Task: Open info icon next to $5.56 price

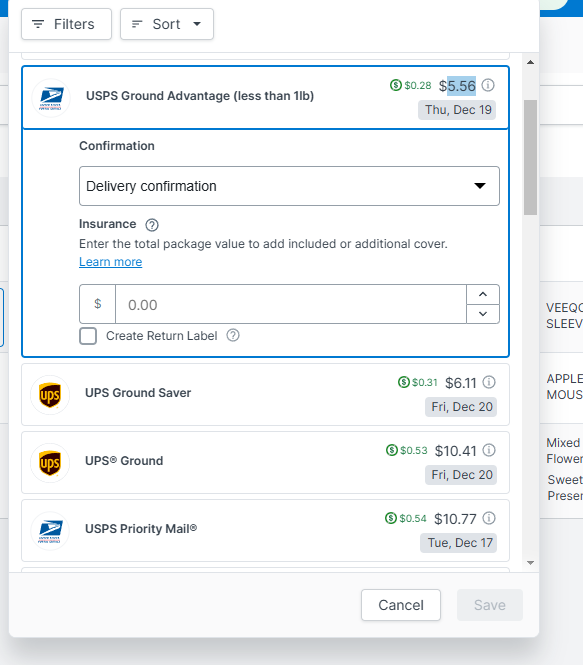Action: (488, 85)
